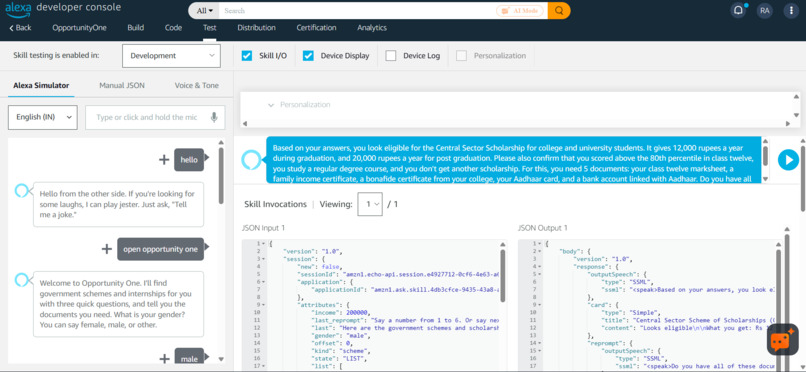Select the Alexa Simulator tab

pos(41,85)
